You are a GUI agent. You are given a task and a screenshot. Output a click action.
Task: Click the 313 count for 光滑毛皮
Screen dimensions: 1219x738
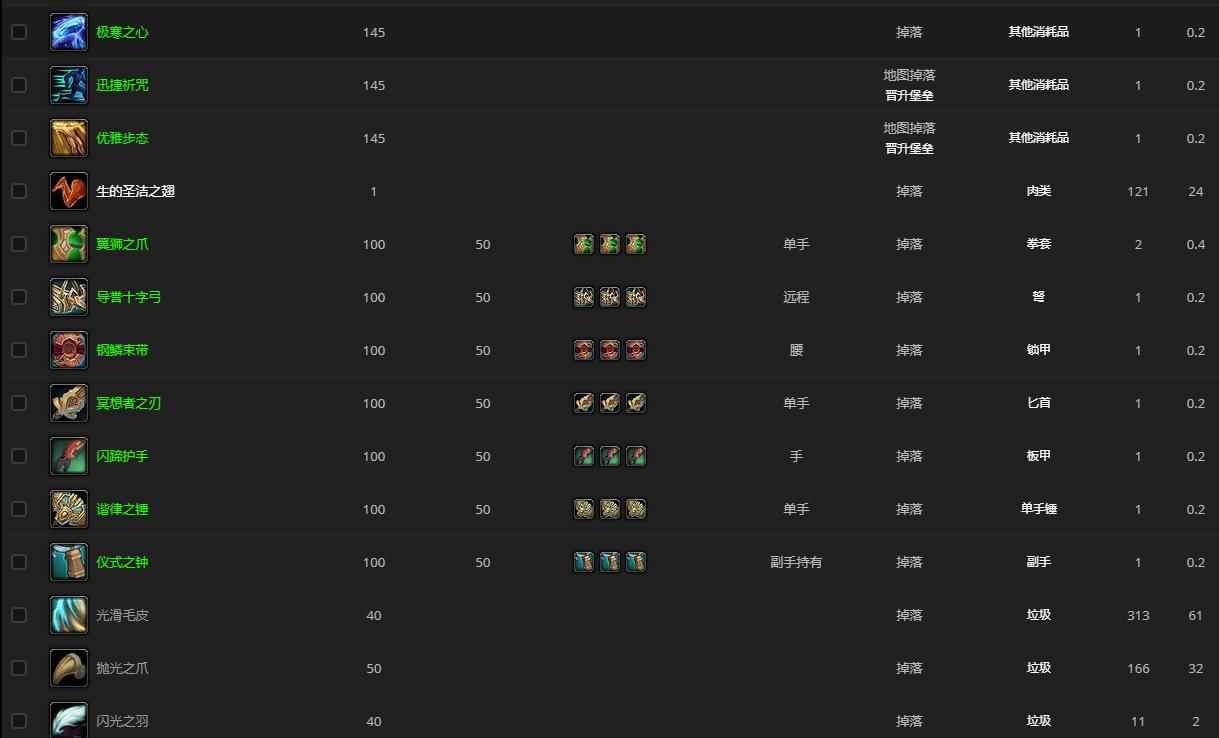(x=1138, y=615)
